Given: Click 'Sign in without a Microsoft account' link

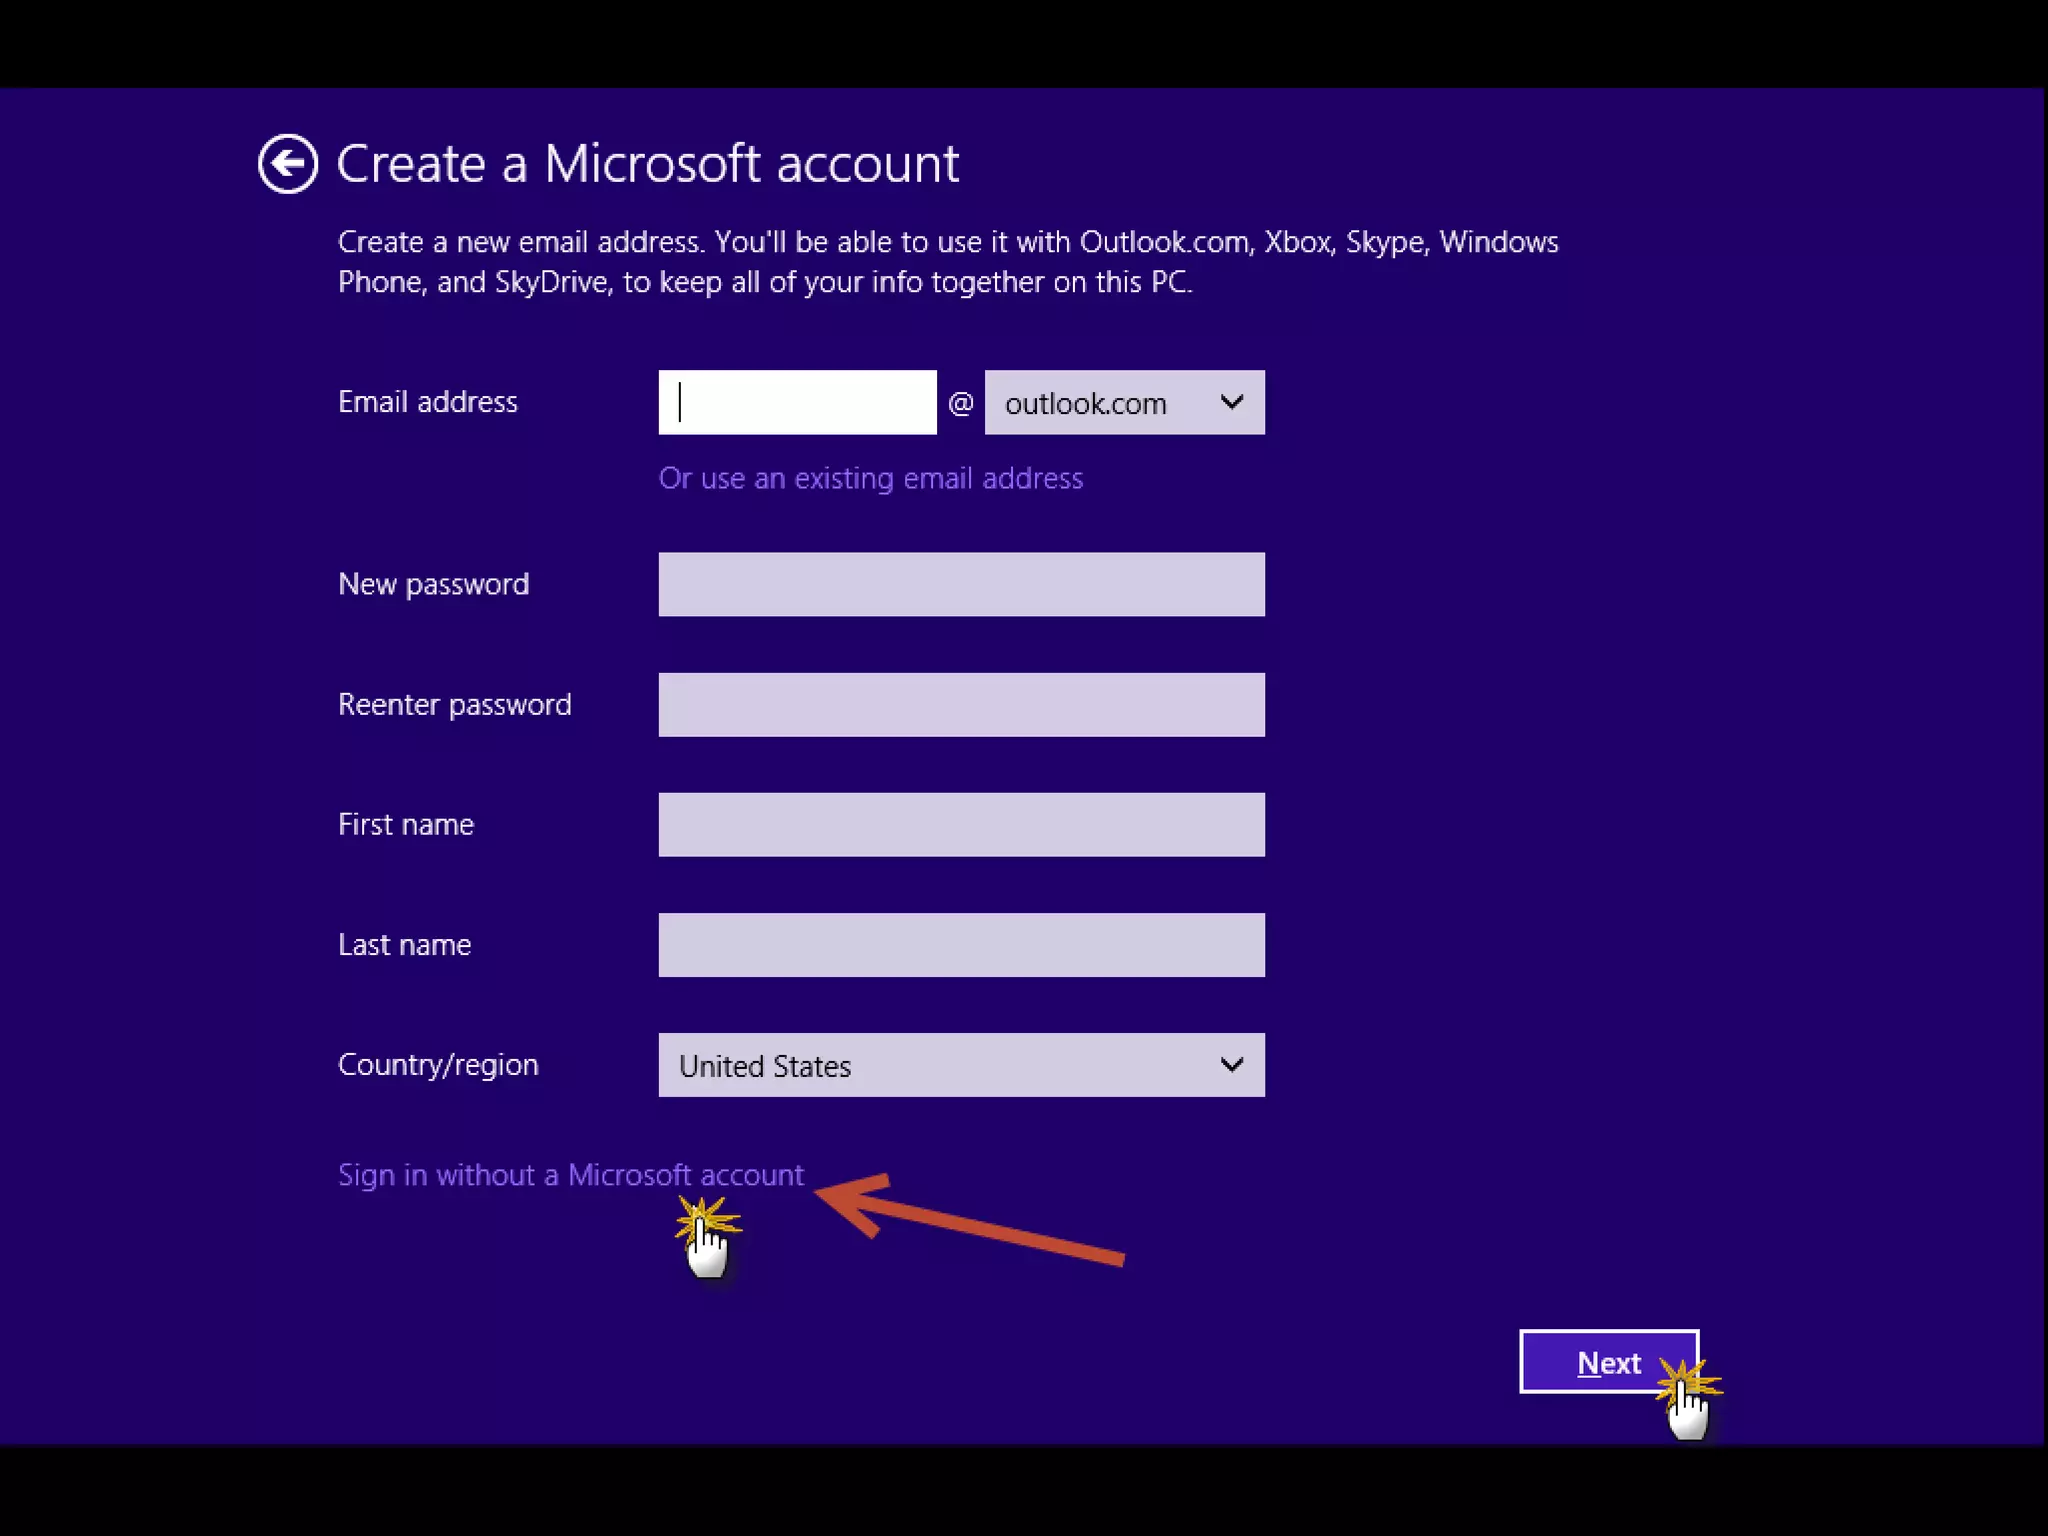Looking at the screenshot, I should [x=570, y=1175].
